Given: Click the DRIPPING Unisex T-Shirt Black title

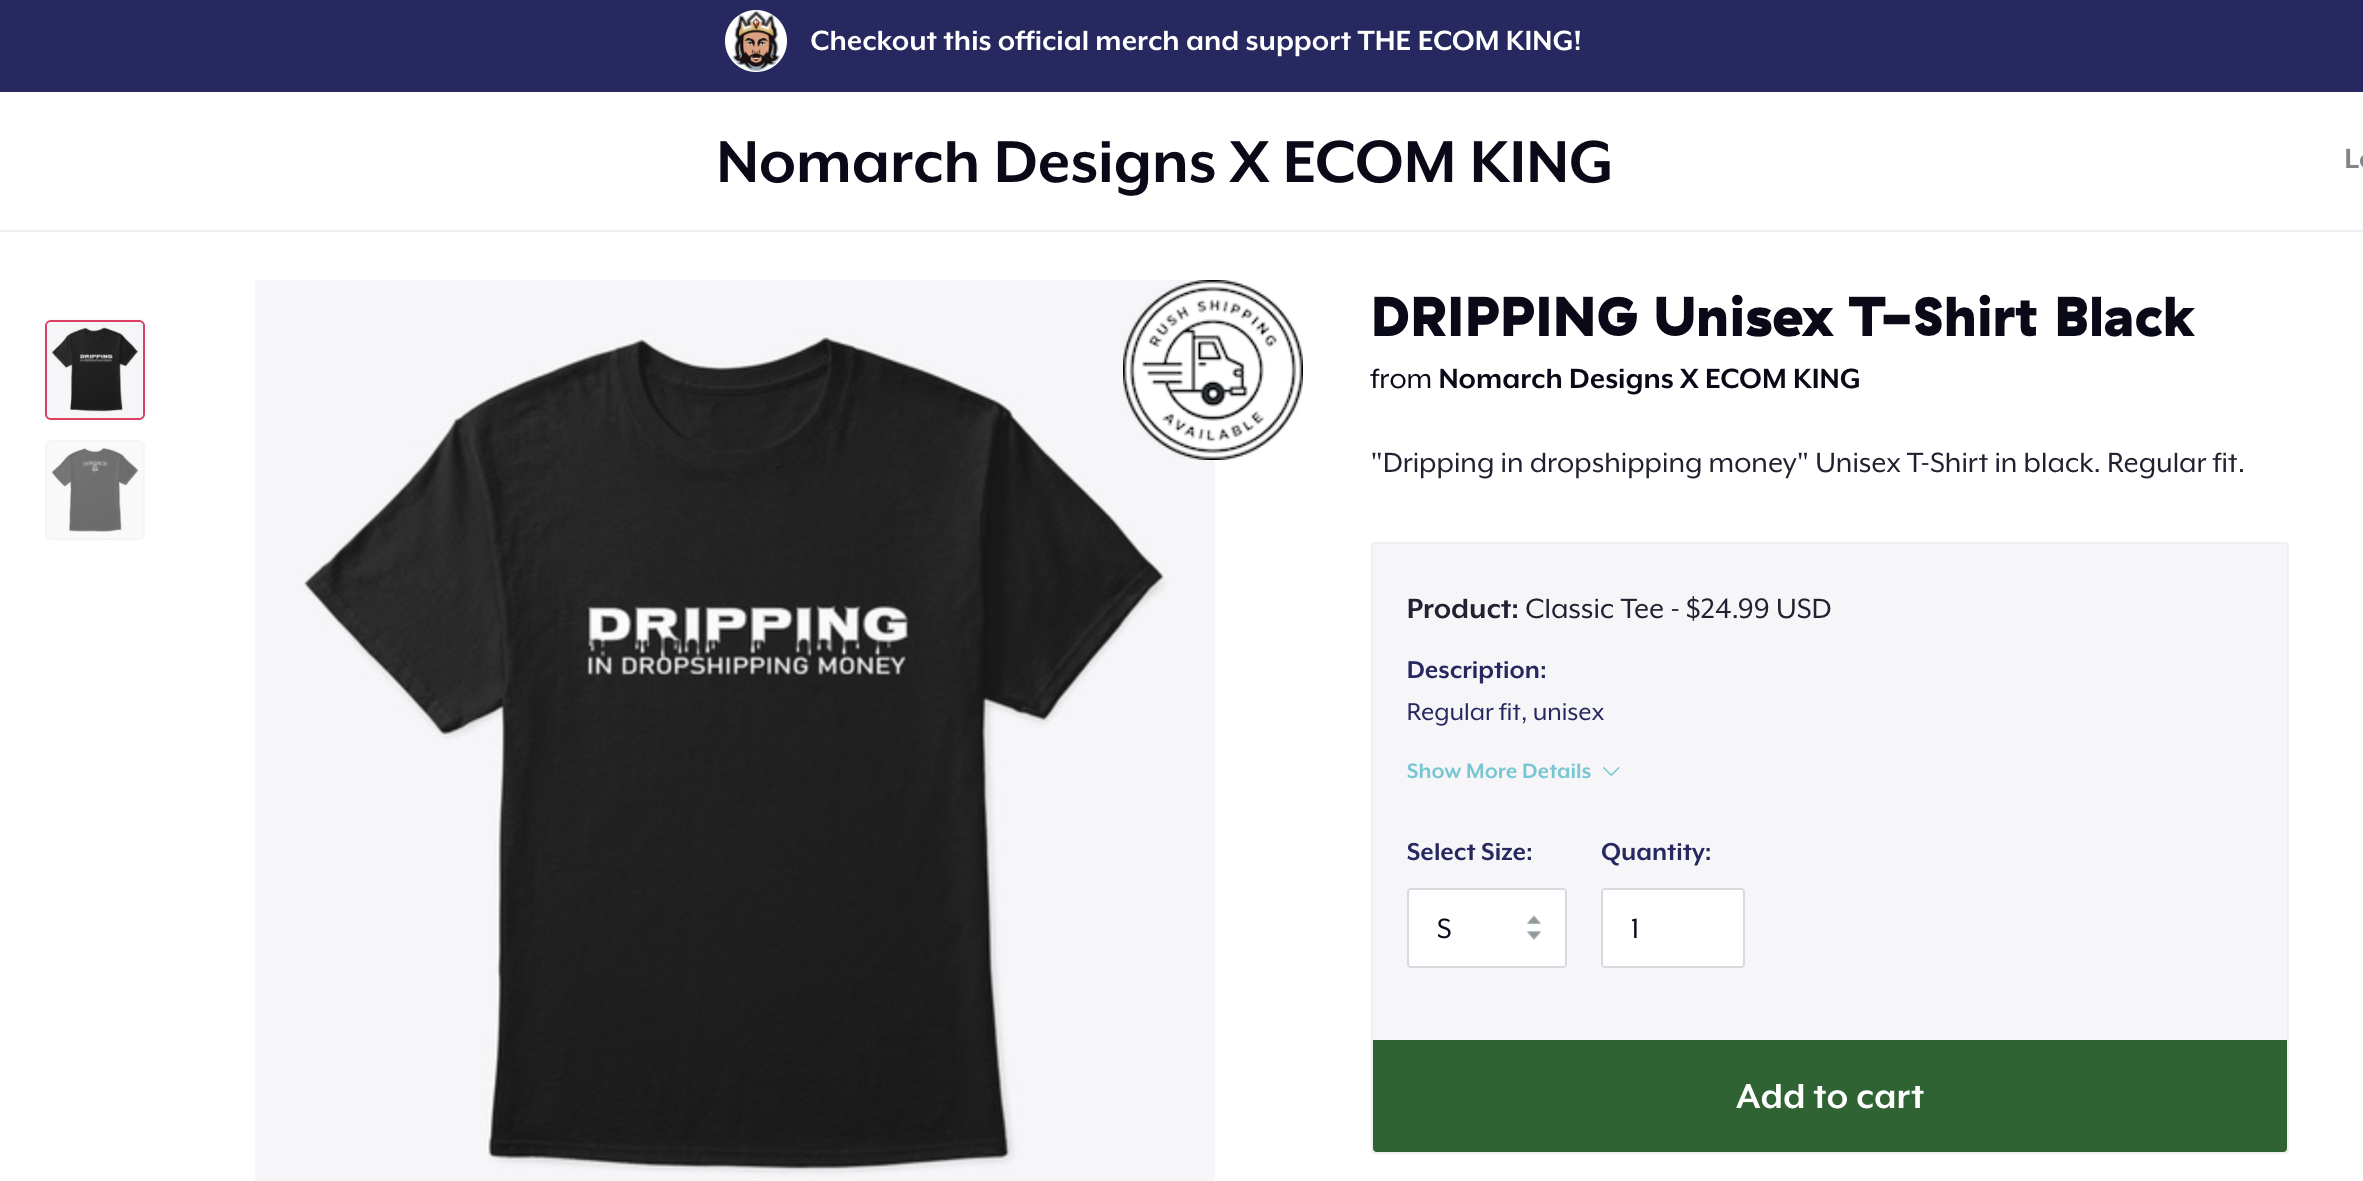Looking at the screenshot, I should tap(1782, 318).
